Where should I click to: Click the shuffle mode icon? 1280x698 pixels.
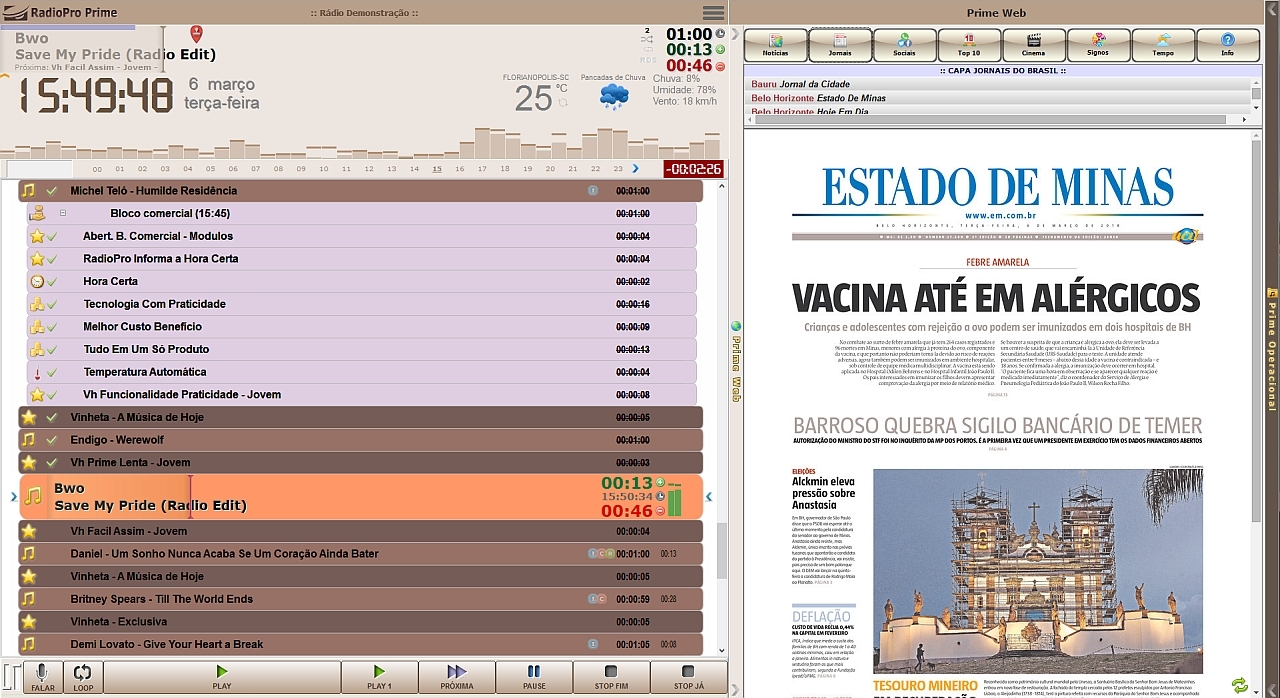647,41
